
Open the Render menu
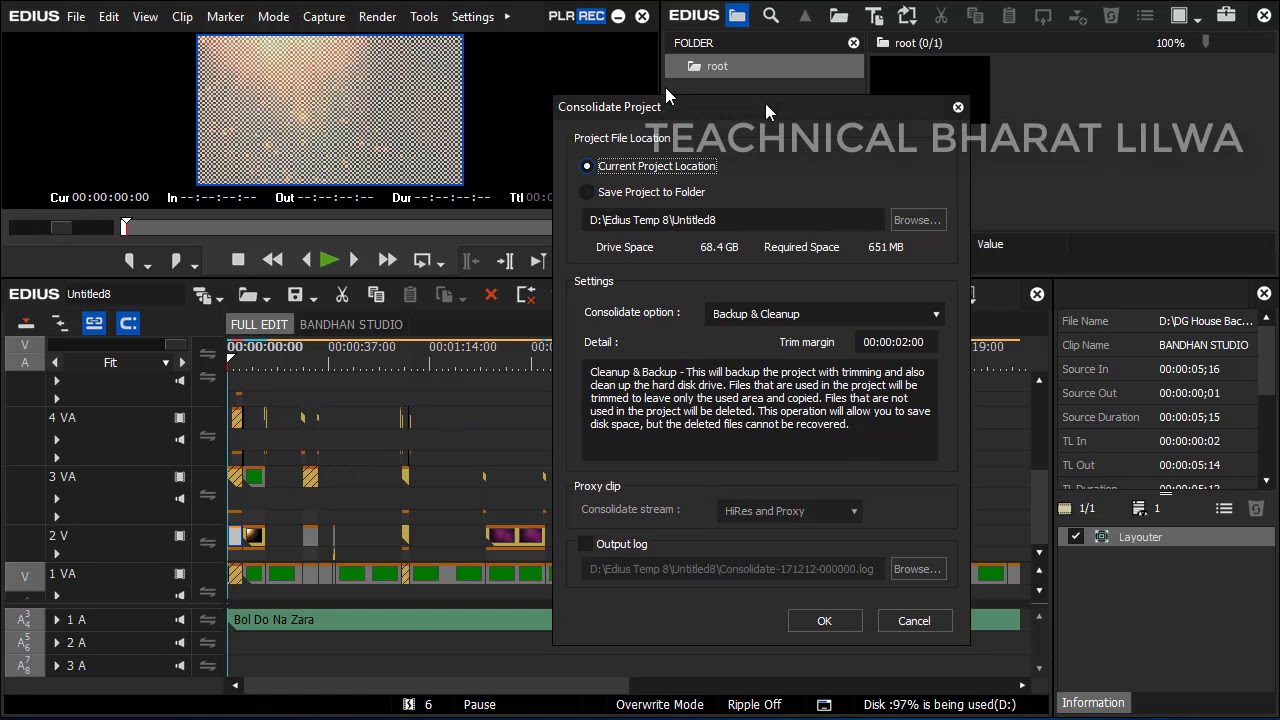click(377, 17)
